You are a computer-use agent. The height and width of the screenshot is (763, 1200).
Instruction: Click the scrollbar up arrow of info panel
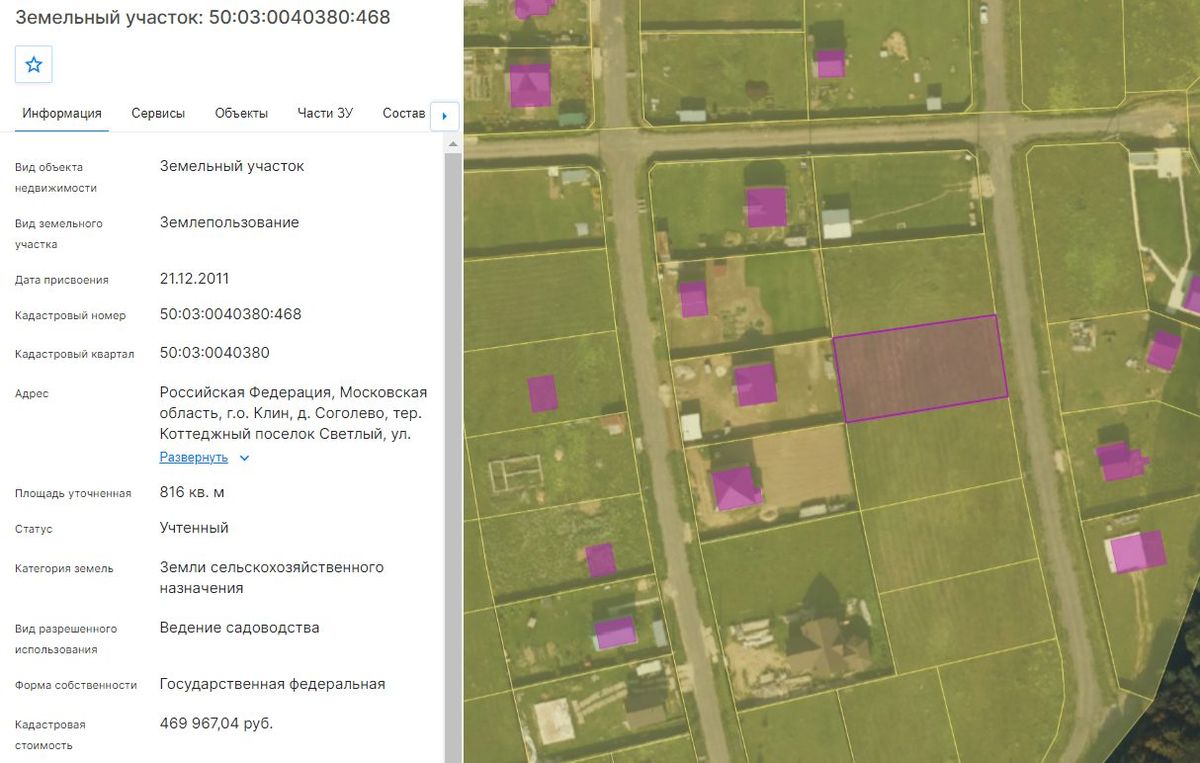(453, 145)
